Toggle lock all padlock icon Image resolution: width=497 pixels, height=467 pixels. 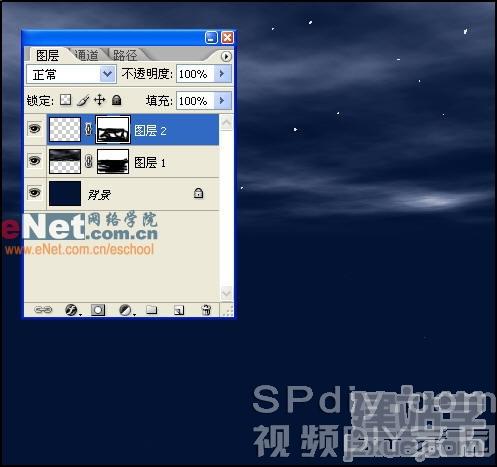[x=116, y=100]
